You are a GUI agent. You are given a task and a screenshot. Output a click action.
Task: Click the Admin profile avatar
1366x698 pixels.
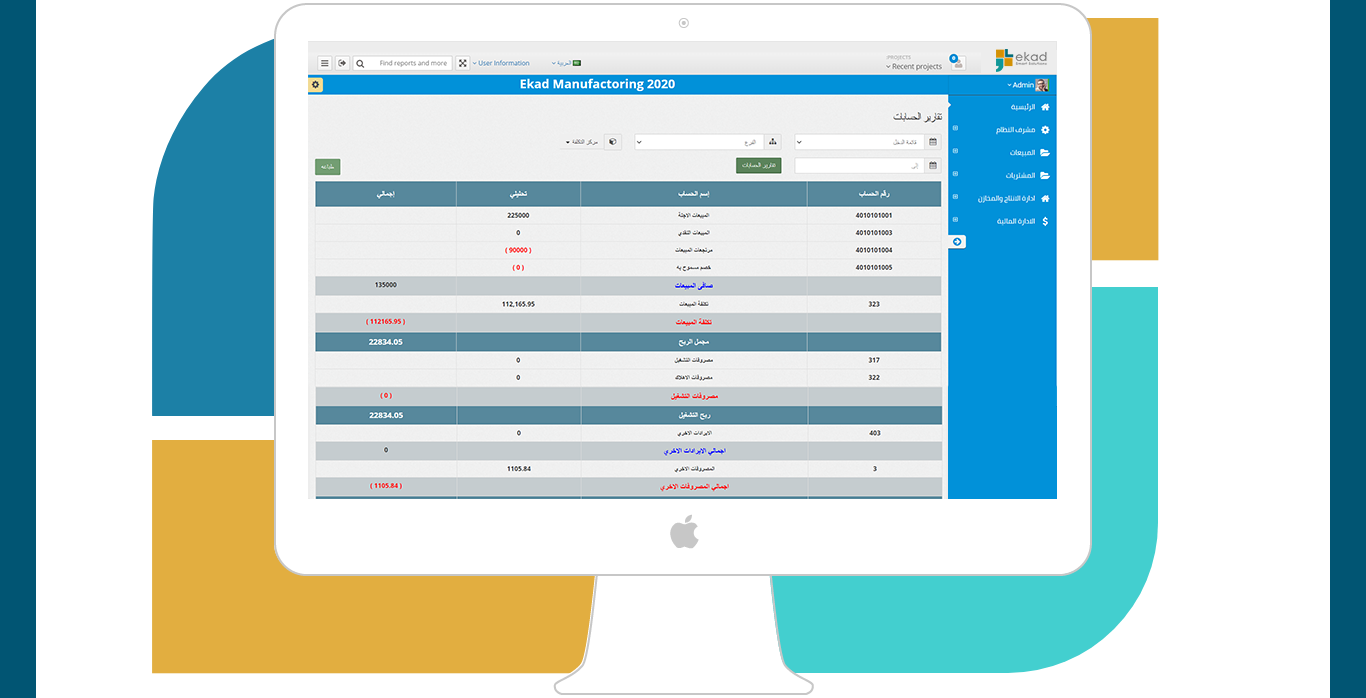(x=1042, y=85)
